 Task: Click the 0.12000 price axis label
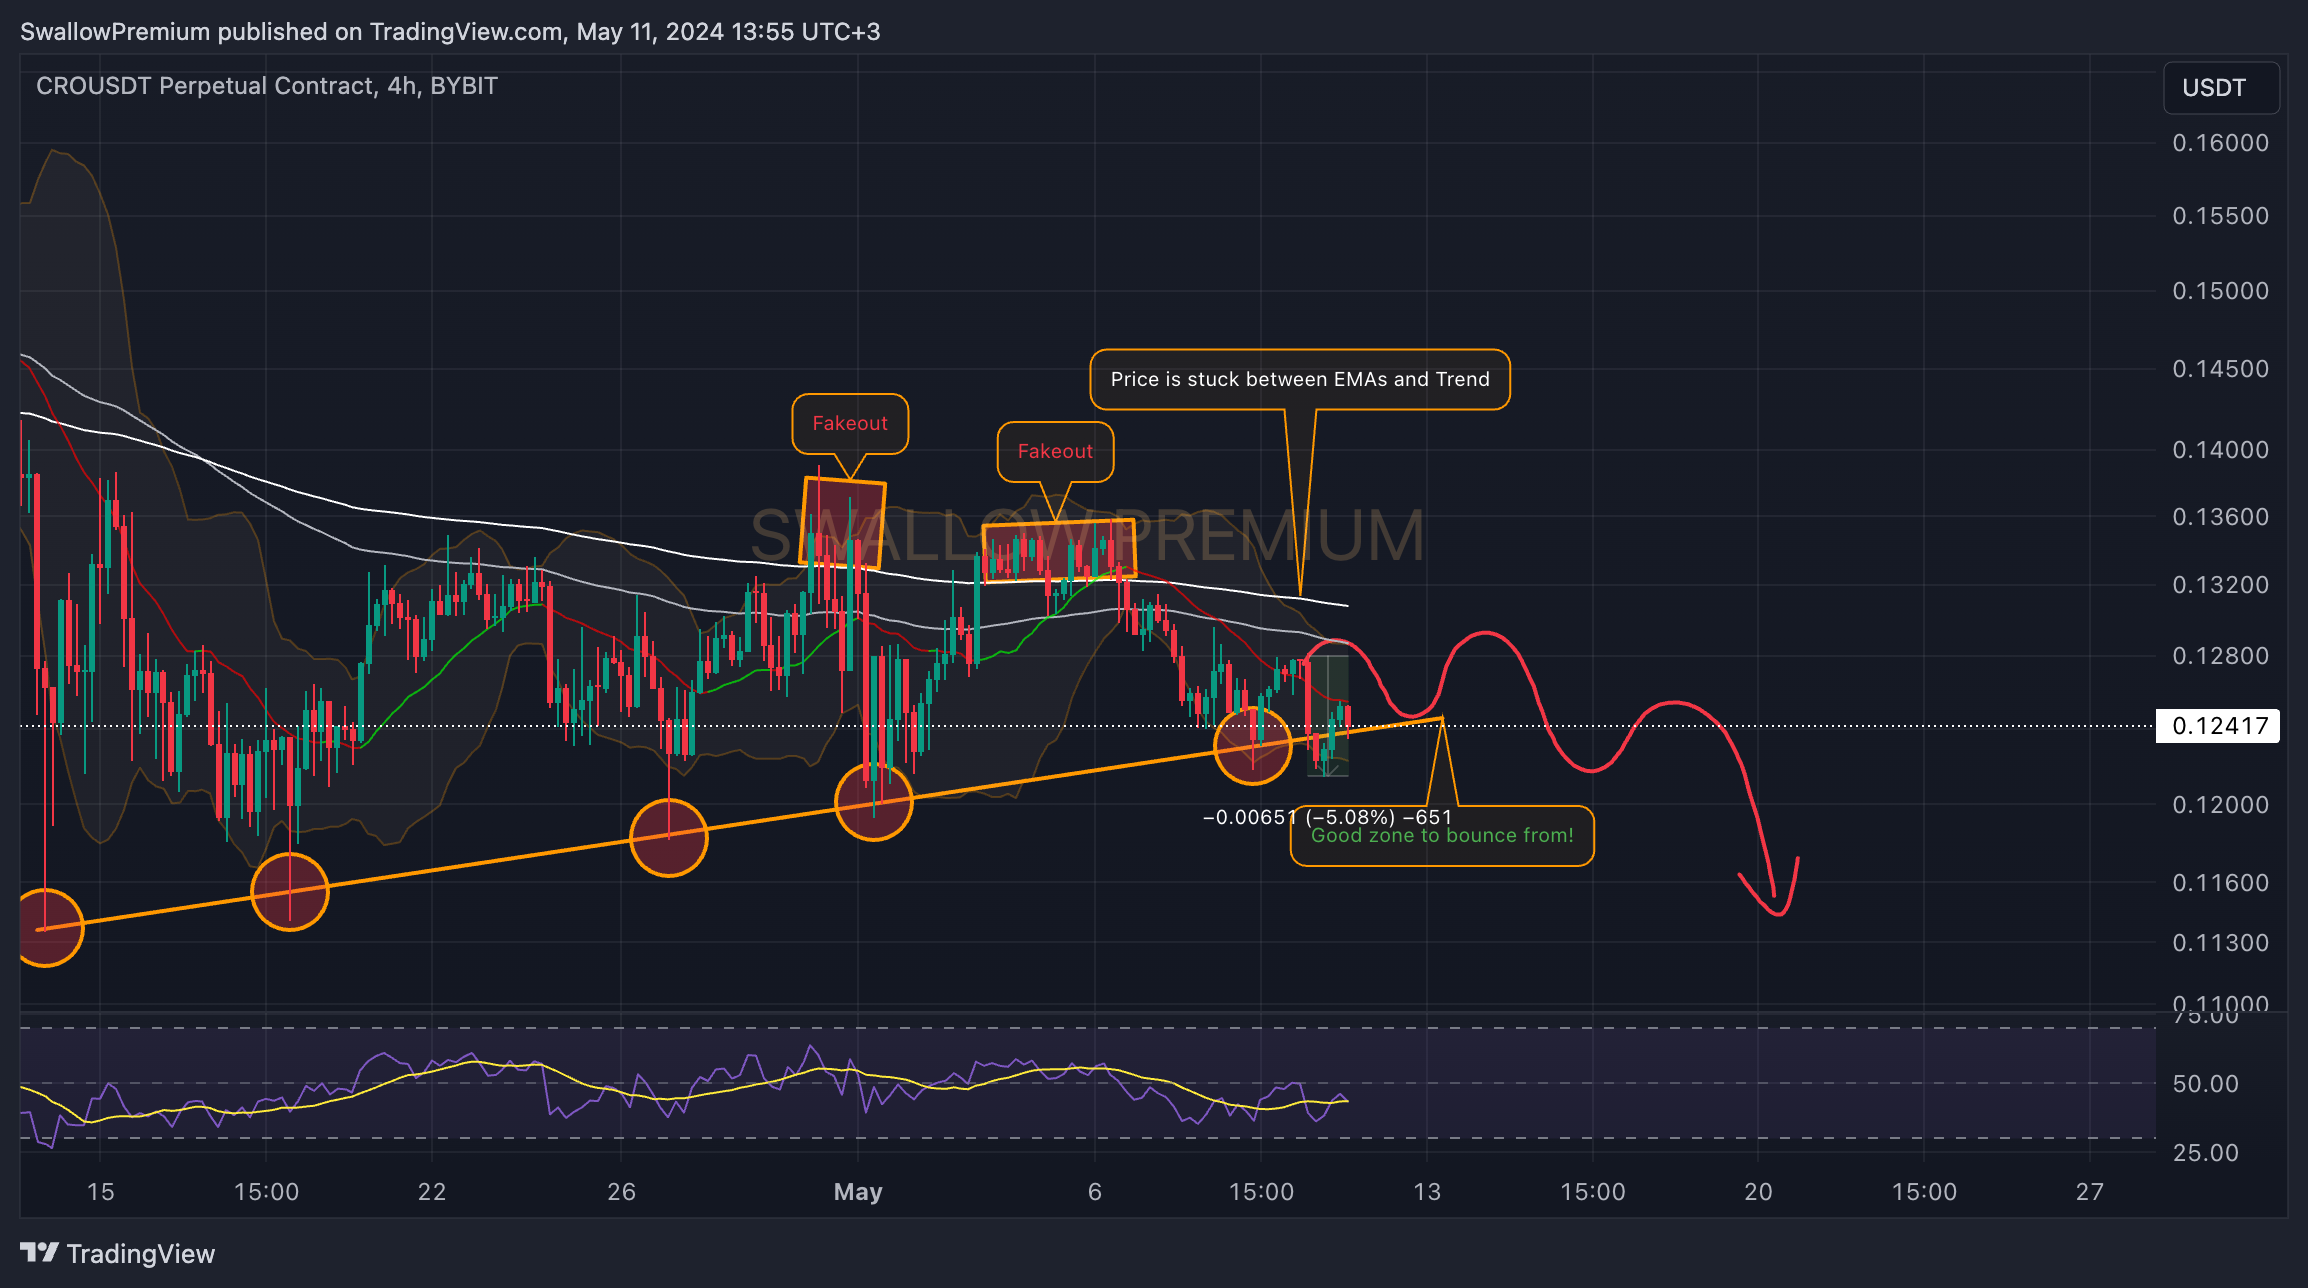pyautogui.click(x=2220, y=805)
